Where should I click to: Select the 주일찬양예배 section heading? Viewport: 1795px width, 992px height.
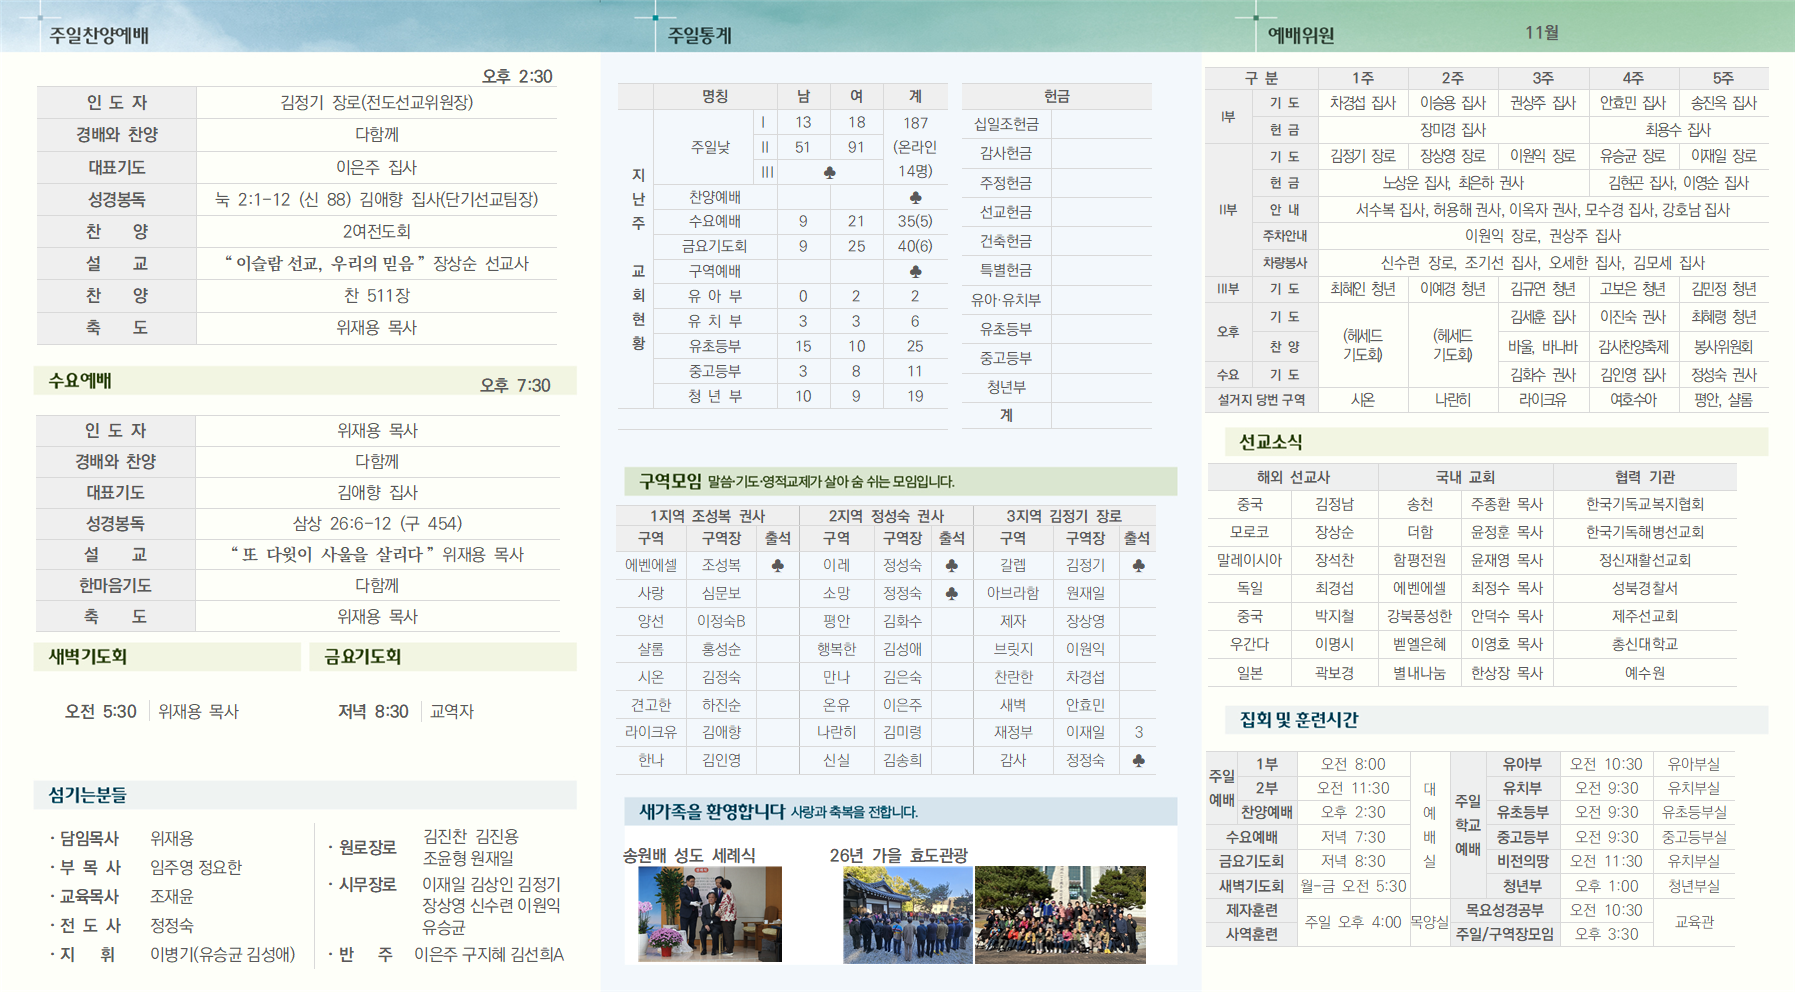[x=99, y=36]
